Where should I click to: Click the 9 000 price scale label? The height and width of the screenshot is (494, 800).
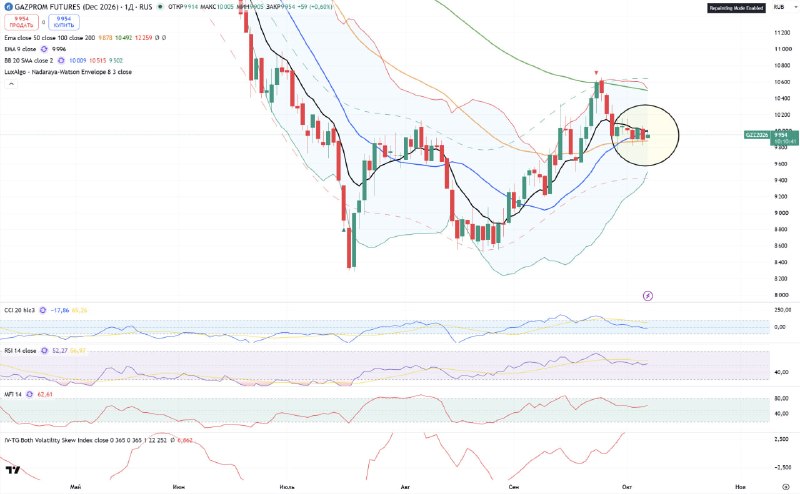pyautogui.click(x=782, y=213)
